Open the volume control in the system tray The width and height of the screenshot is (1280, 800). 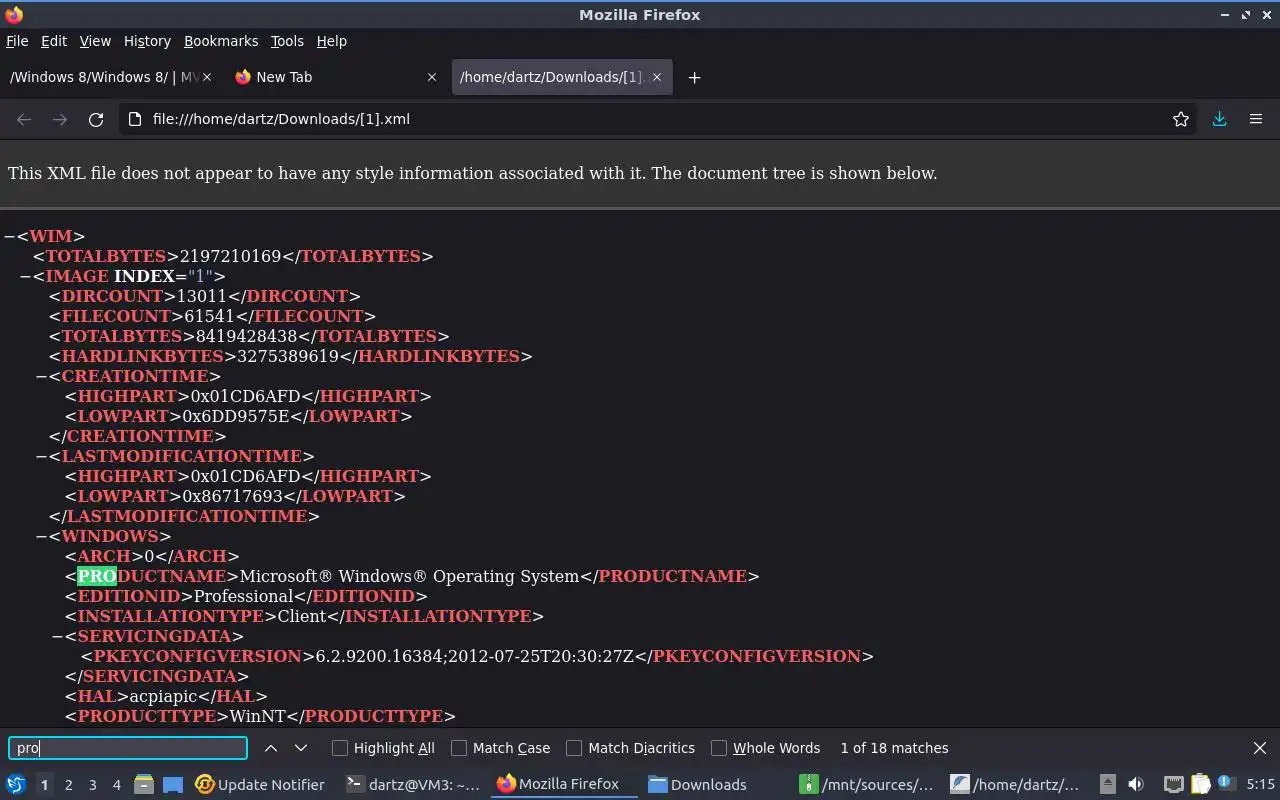(1136, 785)
